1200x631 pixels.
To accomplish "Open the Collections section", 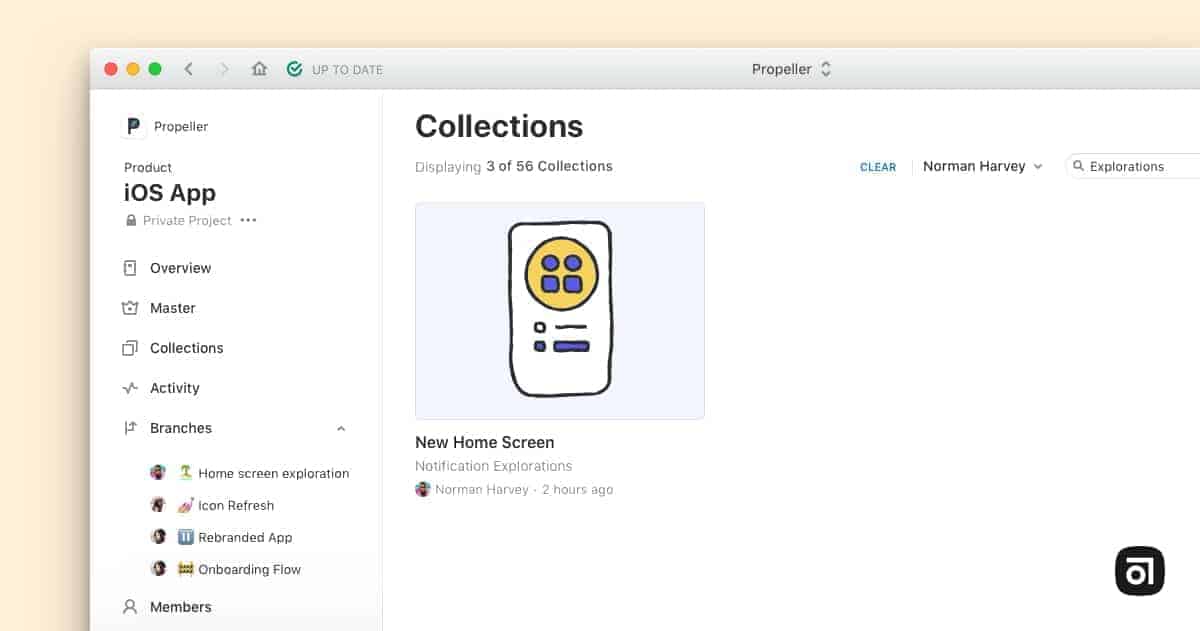I will [186, 348].
